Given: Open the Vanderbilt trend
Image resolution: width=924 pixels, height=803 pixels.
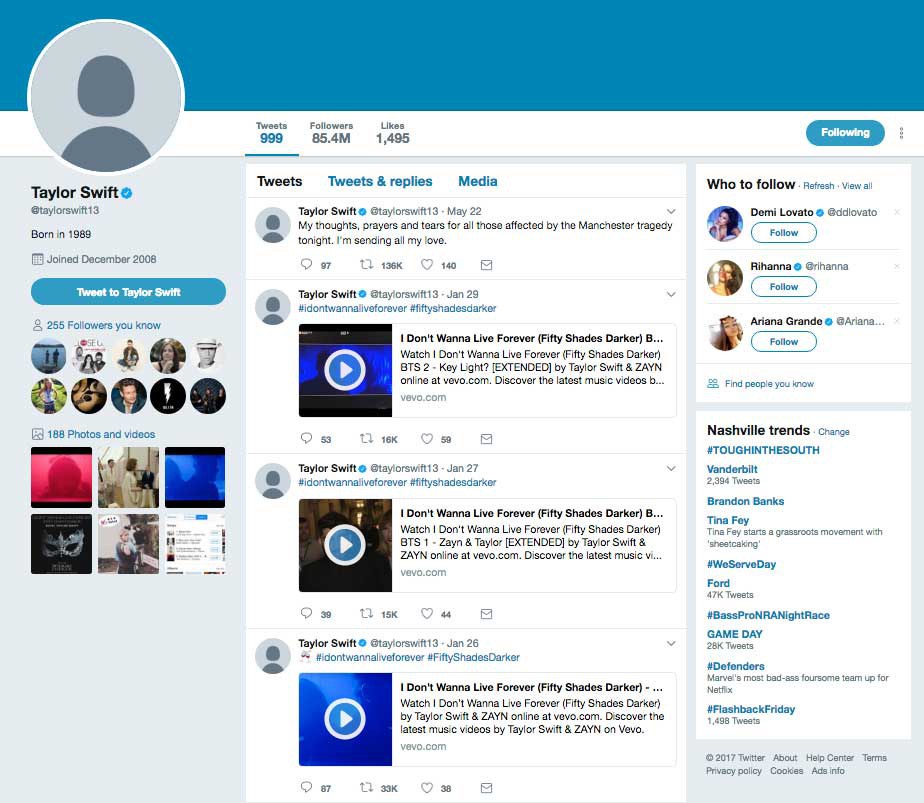Looking at the screenshot, I should tap(732, 469).
